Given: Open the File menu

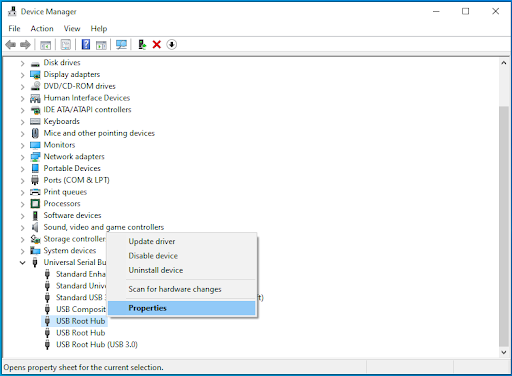Looking at the screenshot, I should 14,29.
